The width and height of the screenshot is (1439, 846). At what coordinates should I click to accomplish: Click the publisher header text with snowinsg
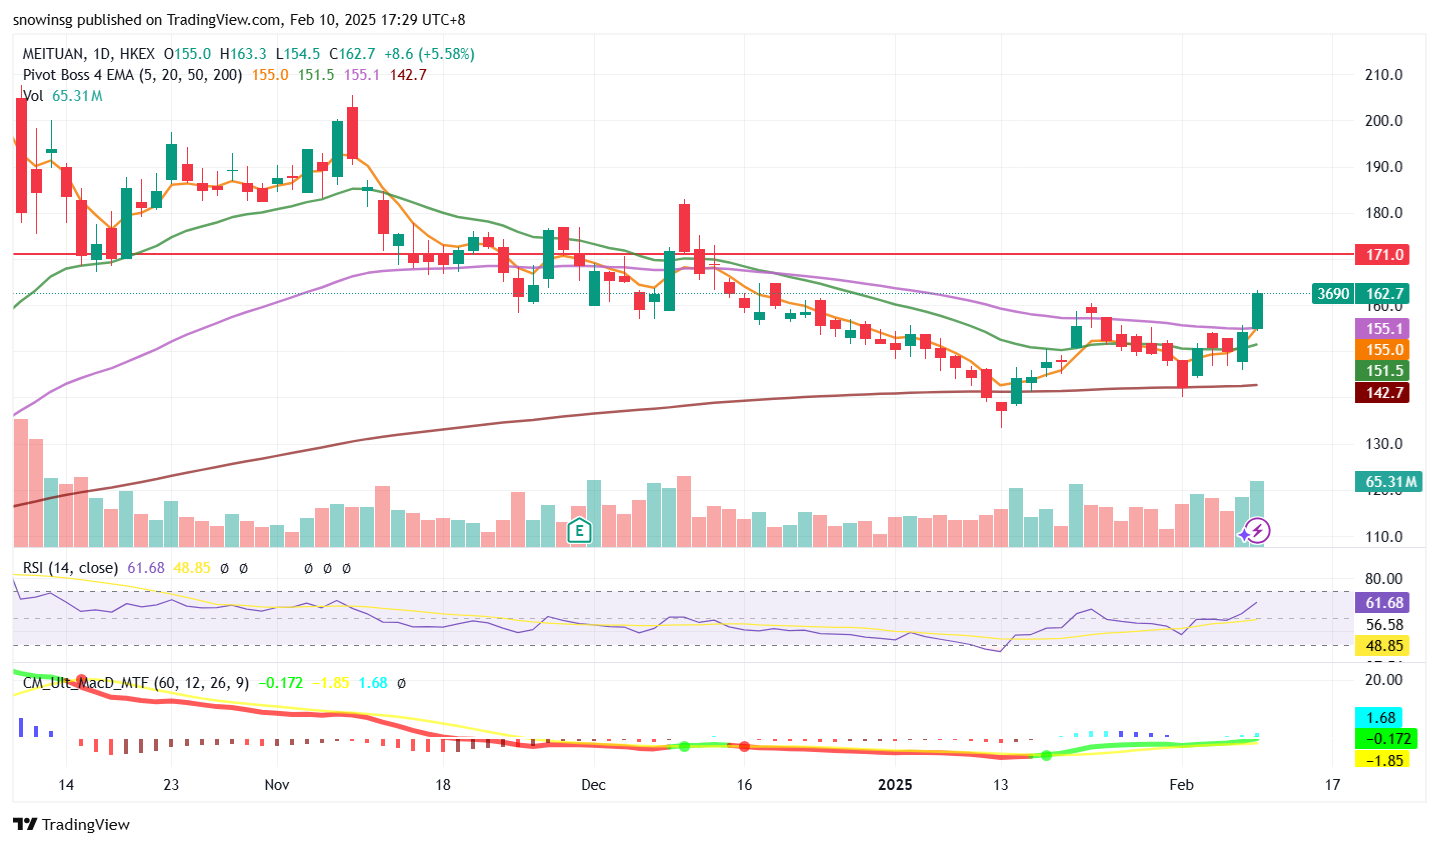pyautogui.click(x=239, y=20)
